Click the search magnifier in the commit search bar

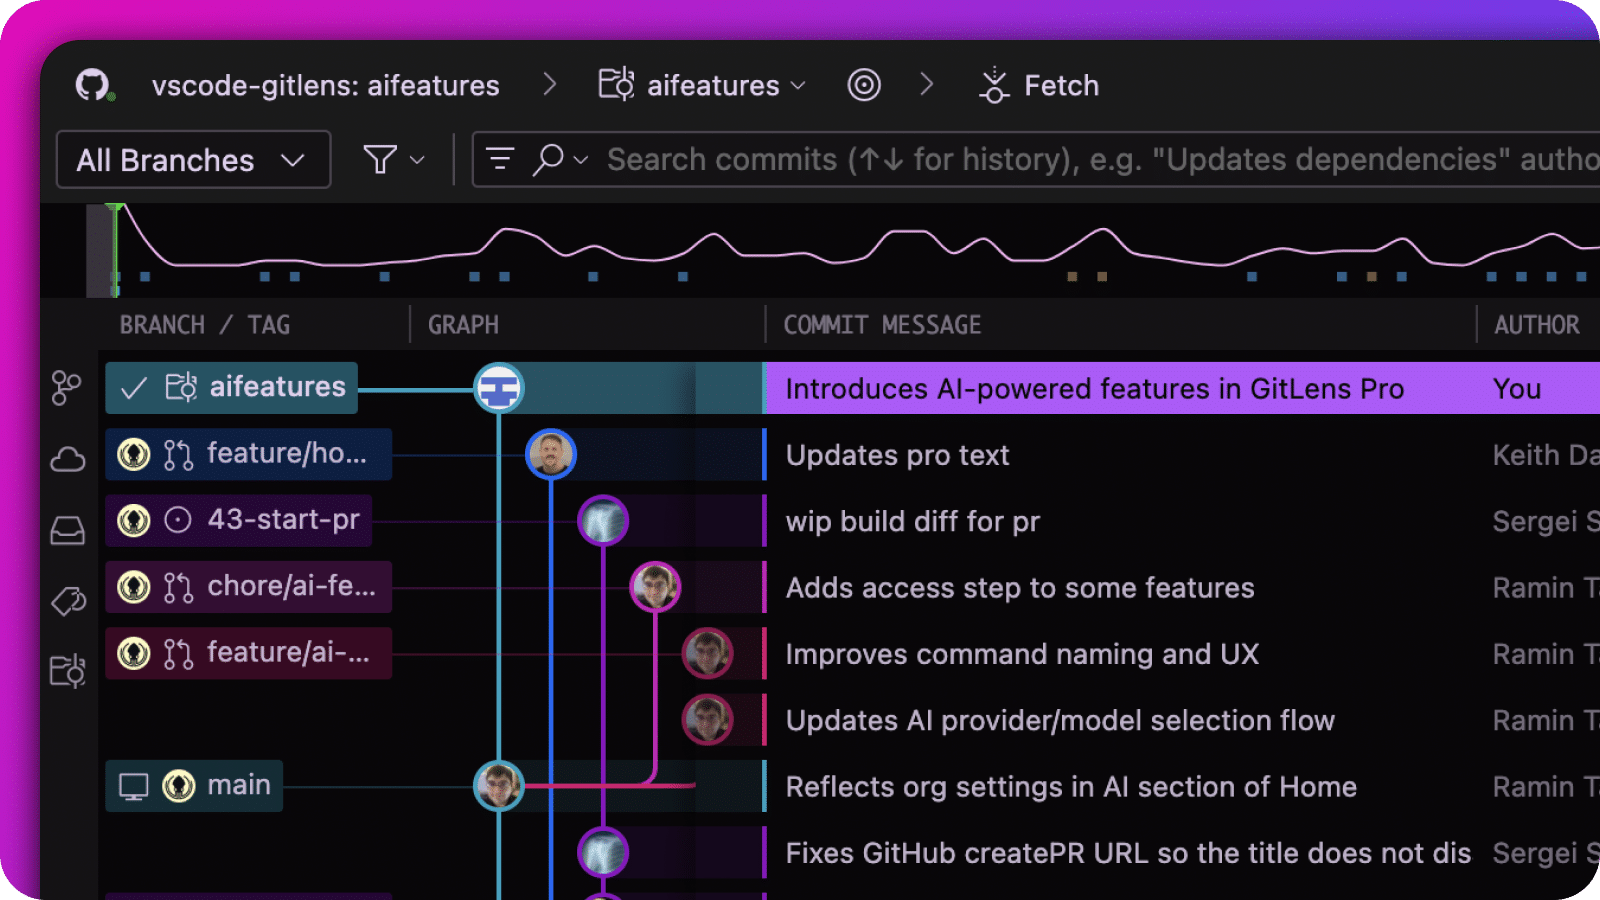click(x=548, y=159)
